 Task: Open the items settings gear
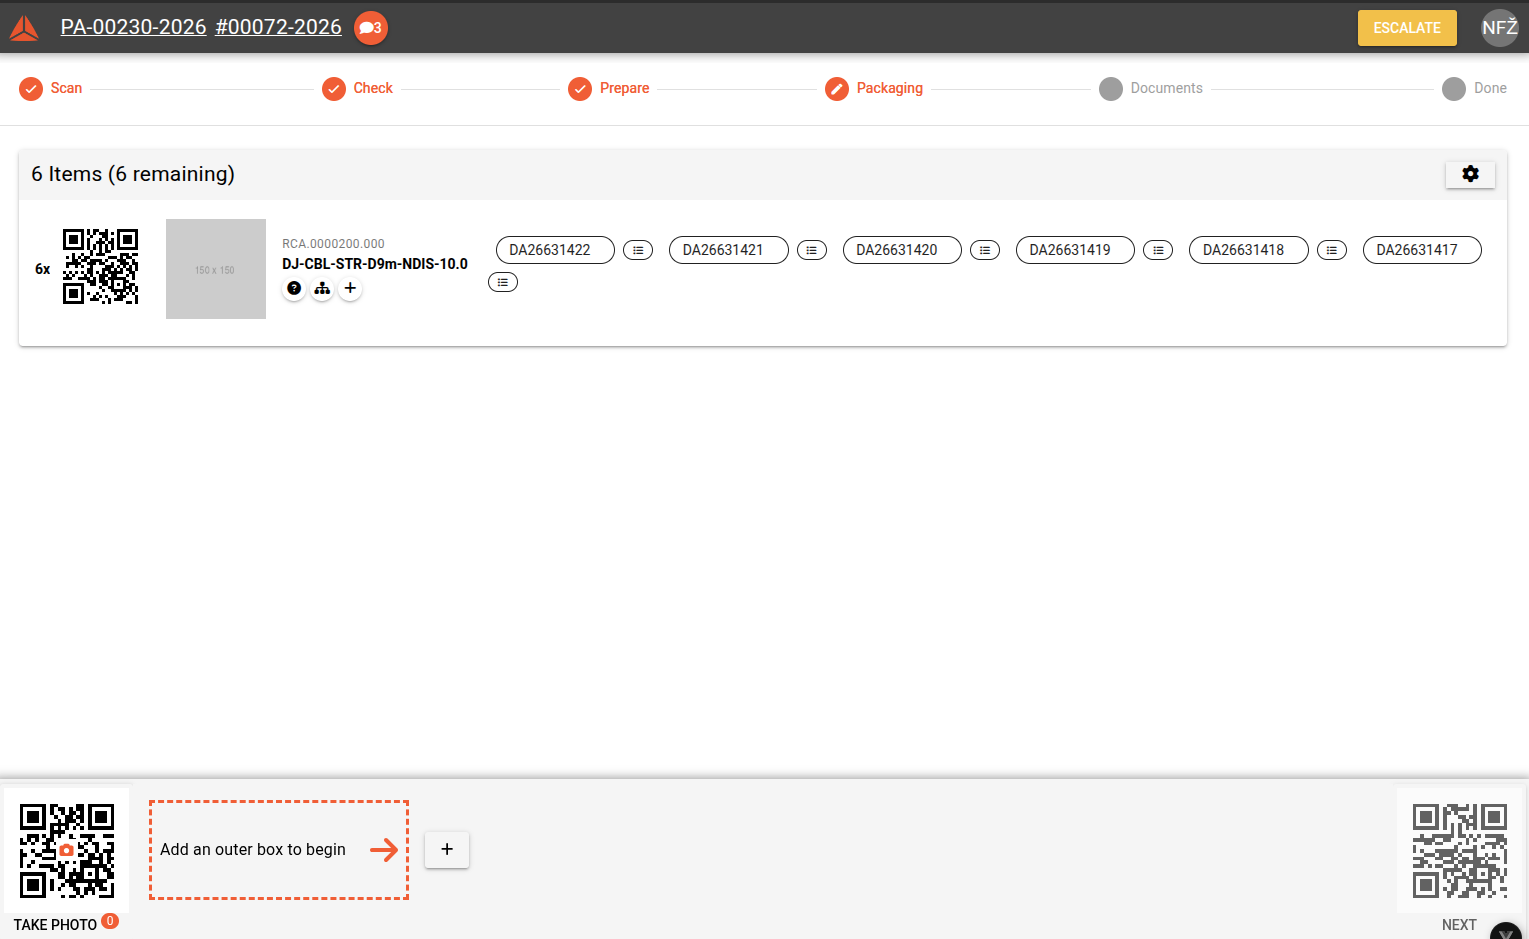click(x=1470, y=174)
